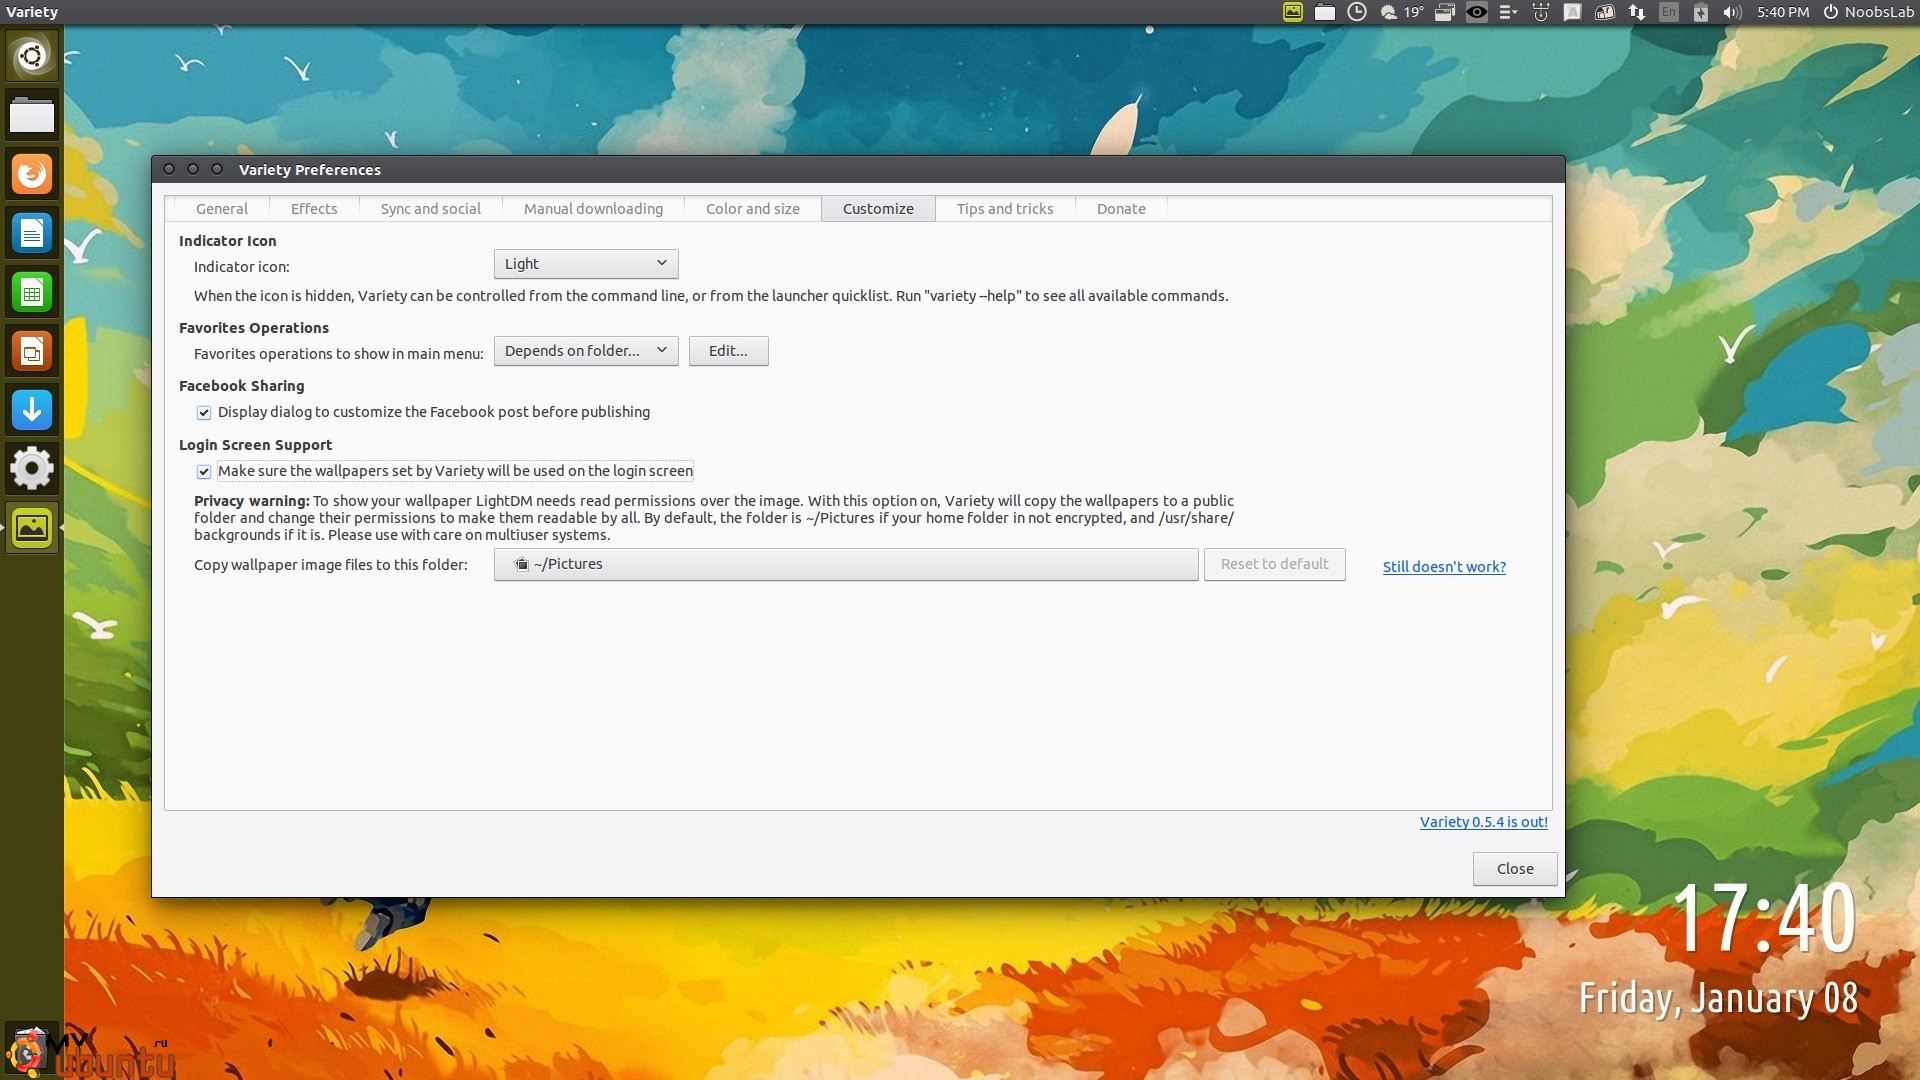1920x1080 pixels.
Task: Open the sound volume indicator
Action: coord(1732,12)
